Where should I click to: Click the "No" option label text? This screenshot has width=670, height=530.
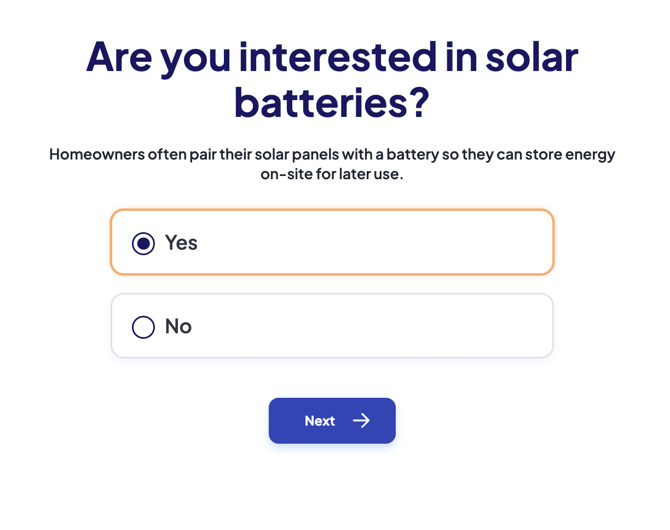178,327
